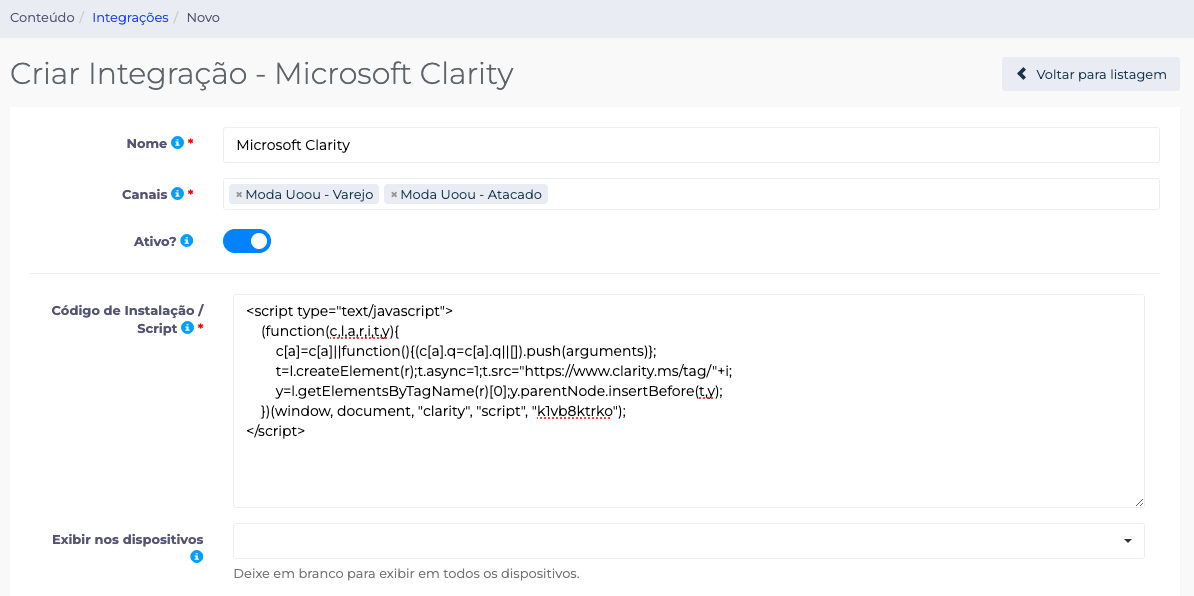
Task: Click the textarea resize handle corner
Action: click(x=1138, y=502)
